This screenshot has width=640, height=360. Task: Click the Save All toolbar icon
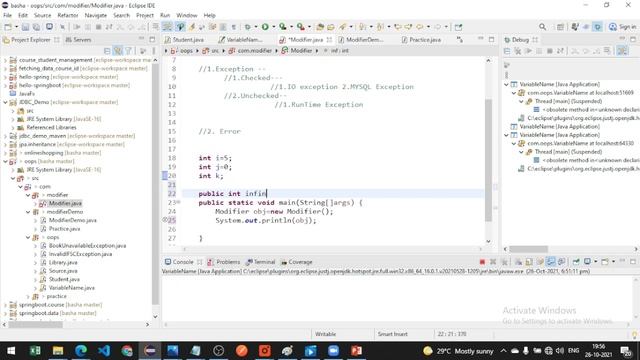click(36, 27)
